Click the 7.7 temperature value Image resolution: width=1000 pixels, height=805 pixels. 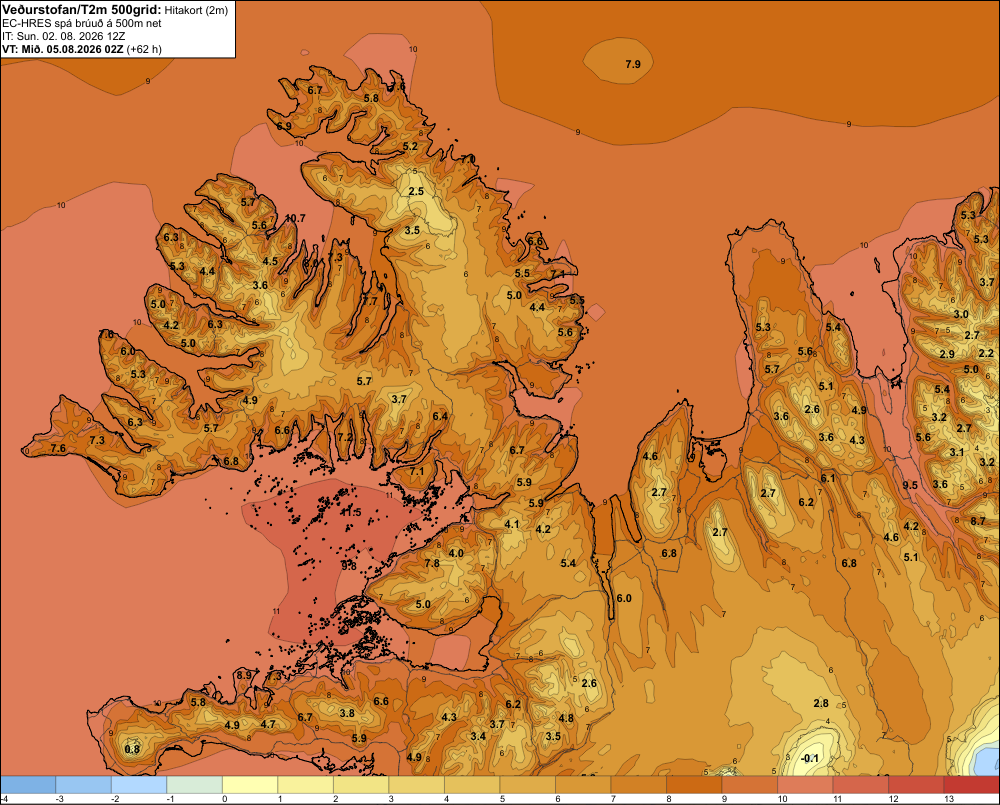(370, 301)
